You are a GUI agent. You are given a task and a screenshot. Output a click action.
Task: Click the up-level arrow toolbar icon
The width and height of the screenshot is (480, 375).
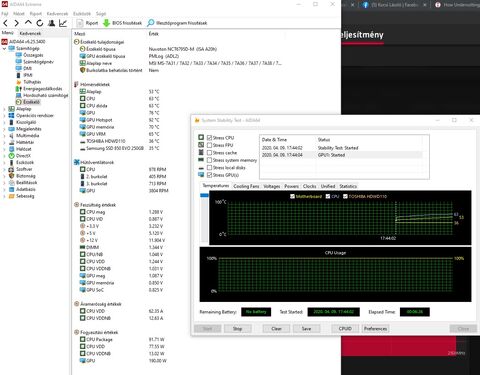click(28, 23)
